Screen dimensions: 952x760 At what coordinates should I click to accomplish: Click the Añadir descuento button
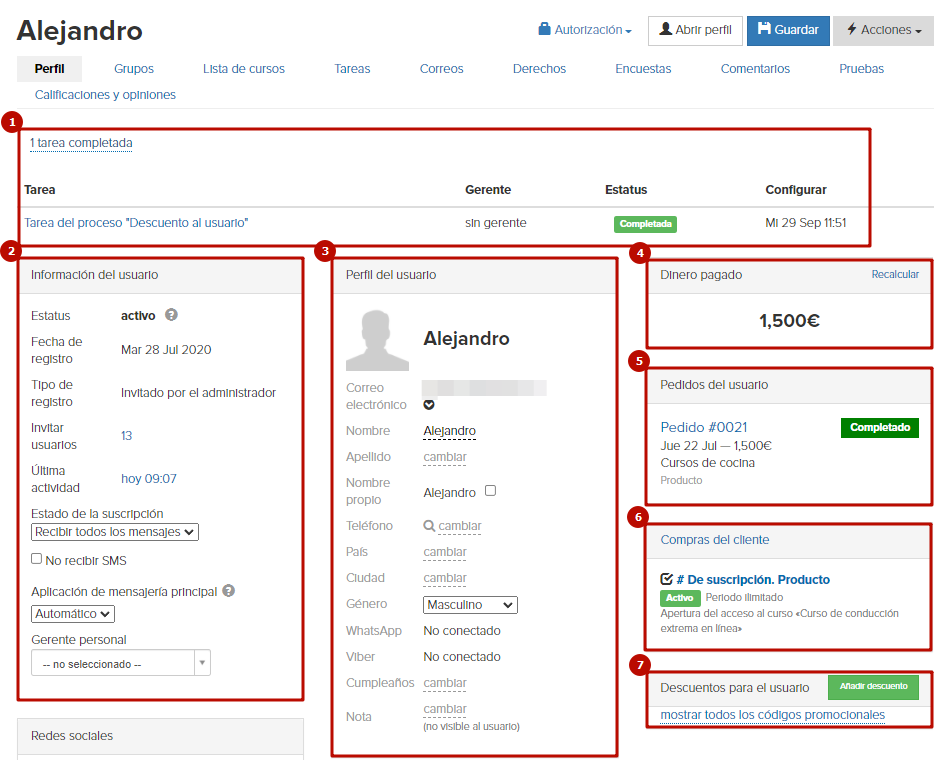(x=873, y=687)
